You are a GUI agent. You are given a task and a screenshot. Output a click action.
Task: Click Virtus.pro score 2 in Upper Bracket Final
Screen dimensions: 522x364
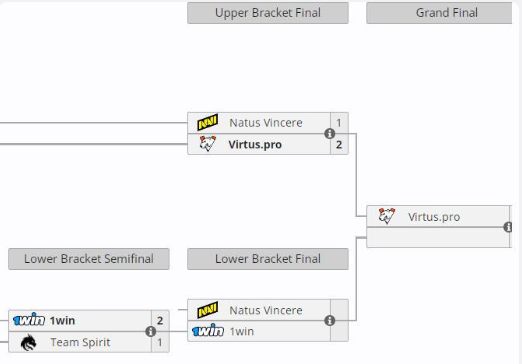[339, 145]
